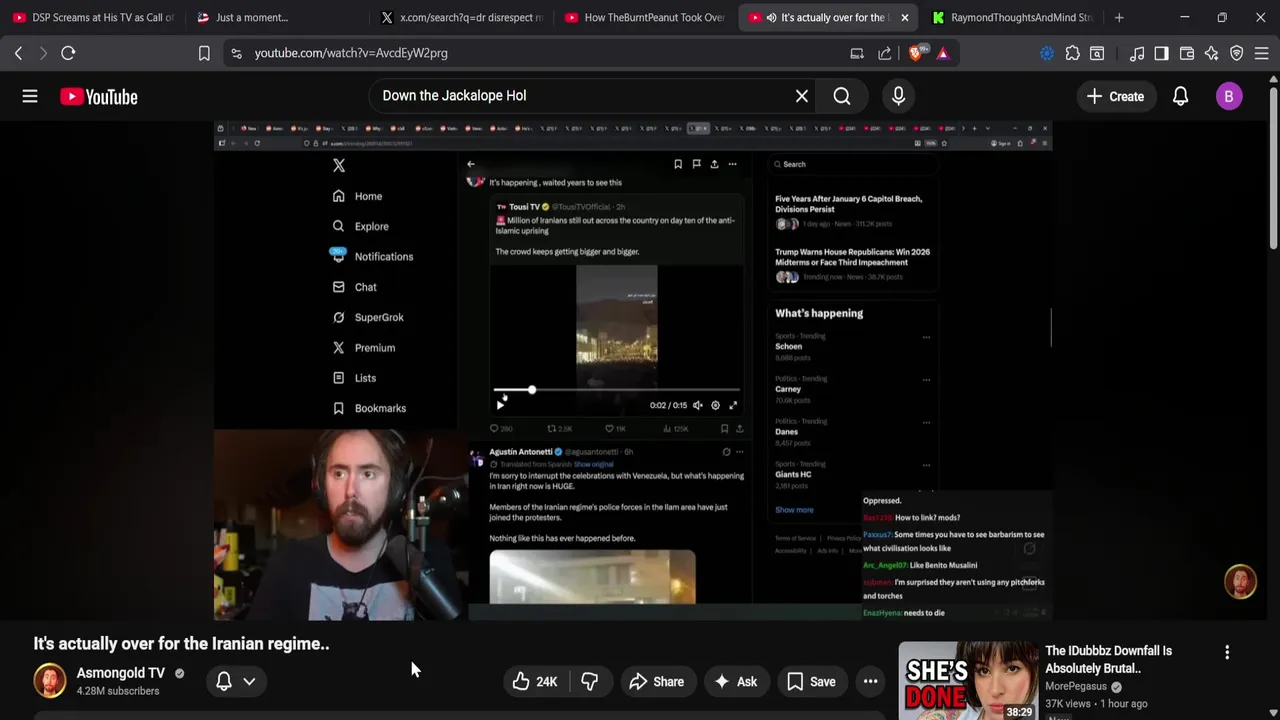Reload the page with refresh icon

pos(68,53)
